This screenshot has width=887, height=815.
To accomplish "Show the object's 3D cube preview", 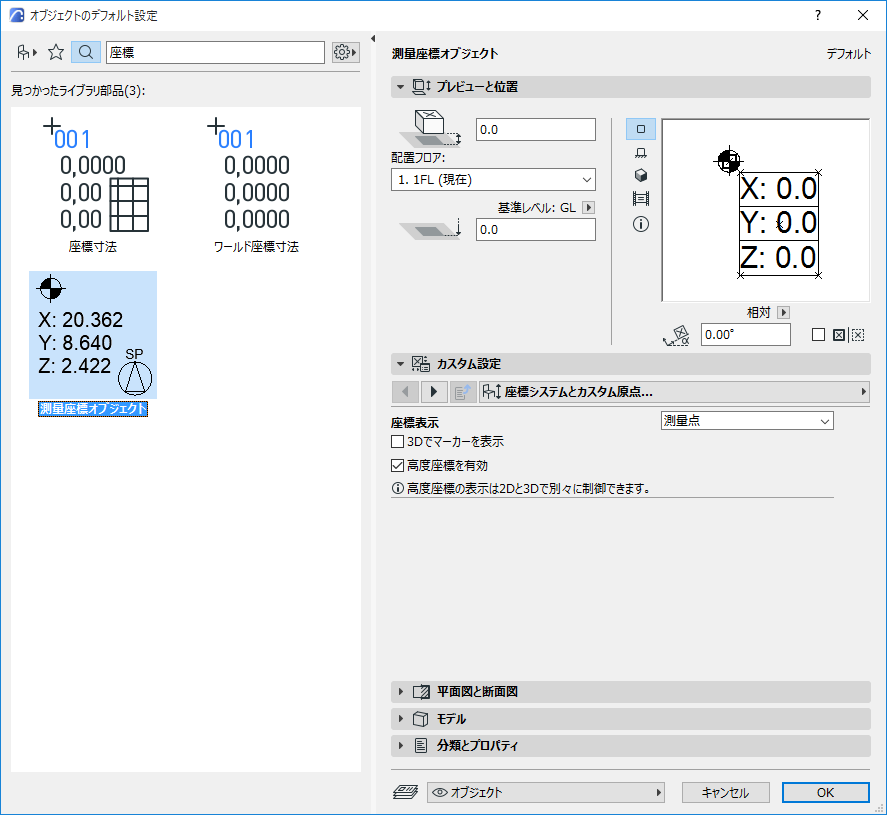I will [639, 175].
